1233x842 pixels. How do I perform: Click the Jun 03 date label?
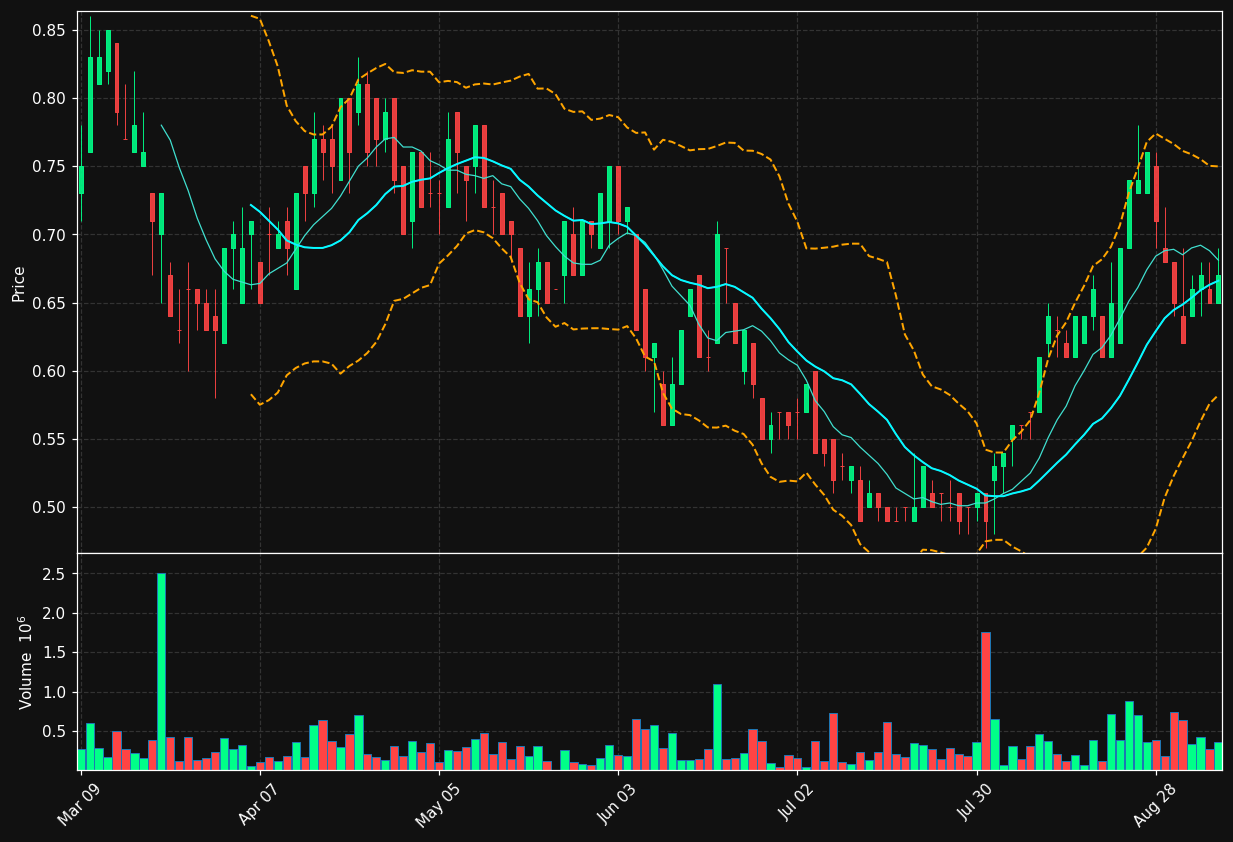coord(617,804)
